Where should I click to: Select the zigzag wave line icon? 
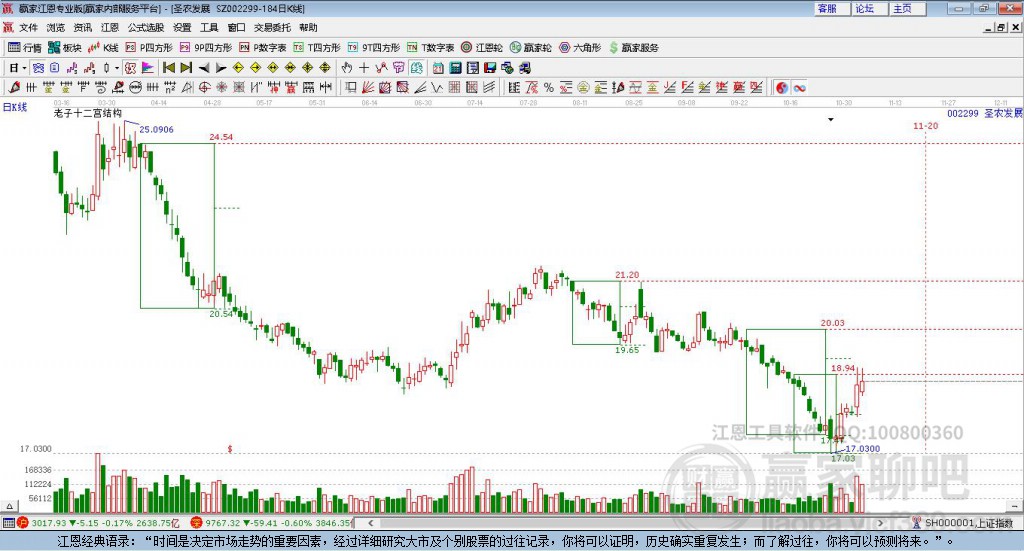coord(437,87)
